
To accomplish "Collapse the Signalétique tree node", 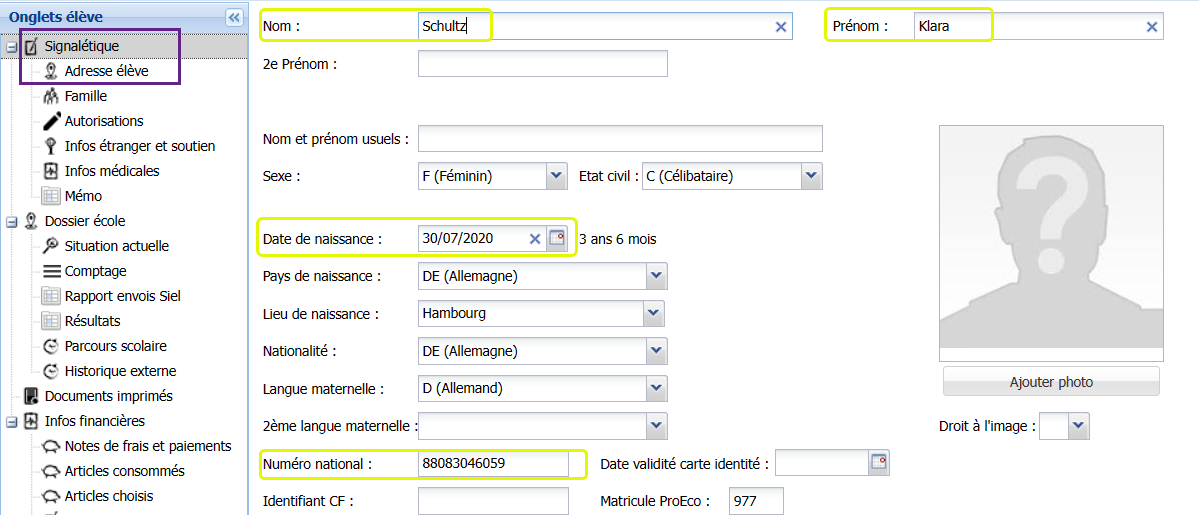I will pos(12,47).
